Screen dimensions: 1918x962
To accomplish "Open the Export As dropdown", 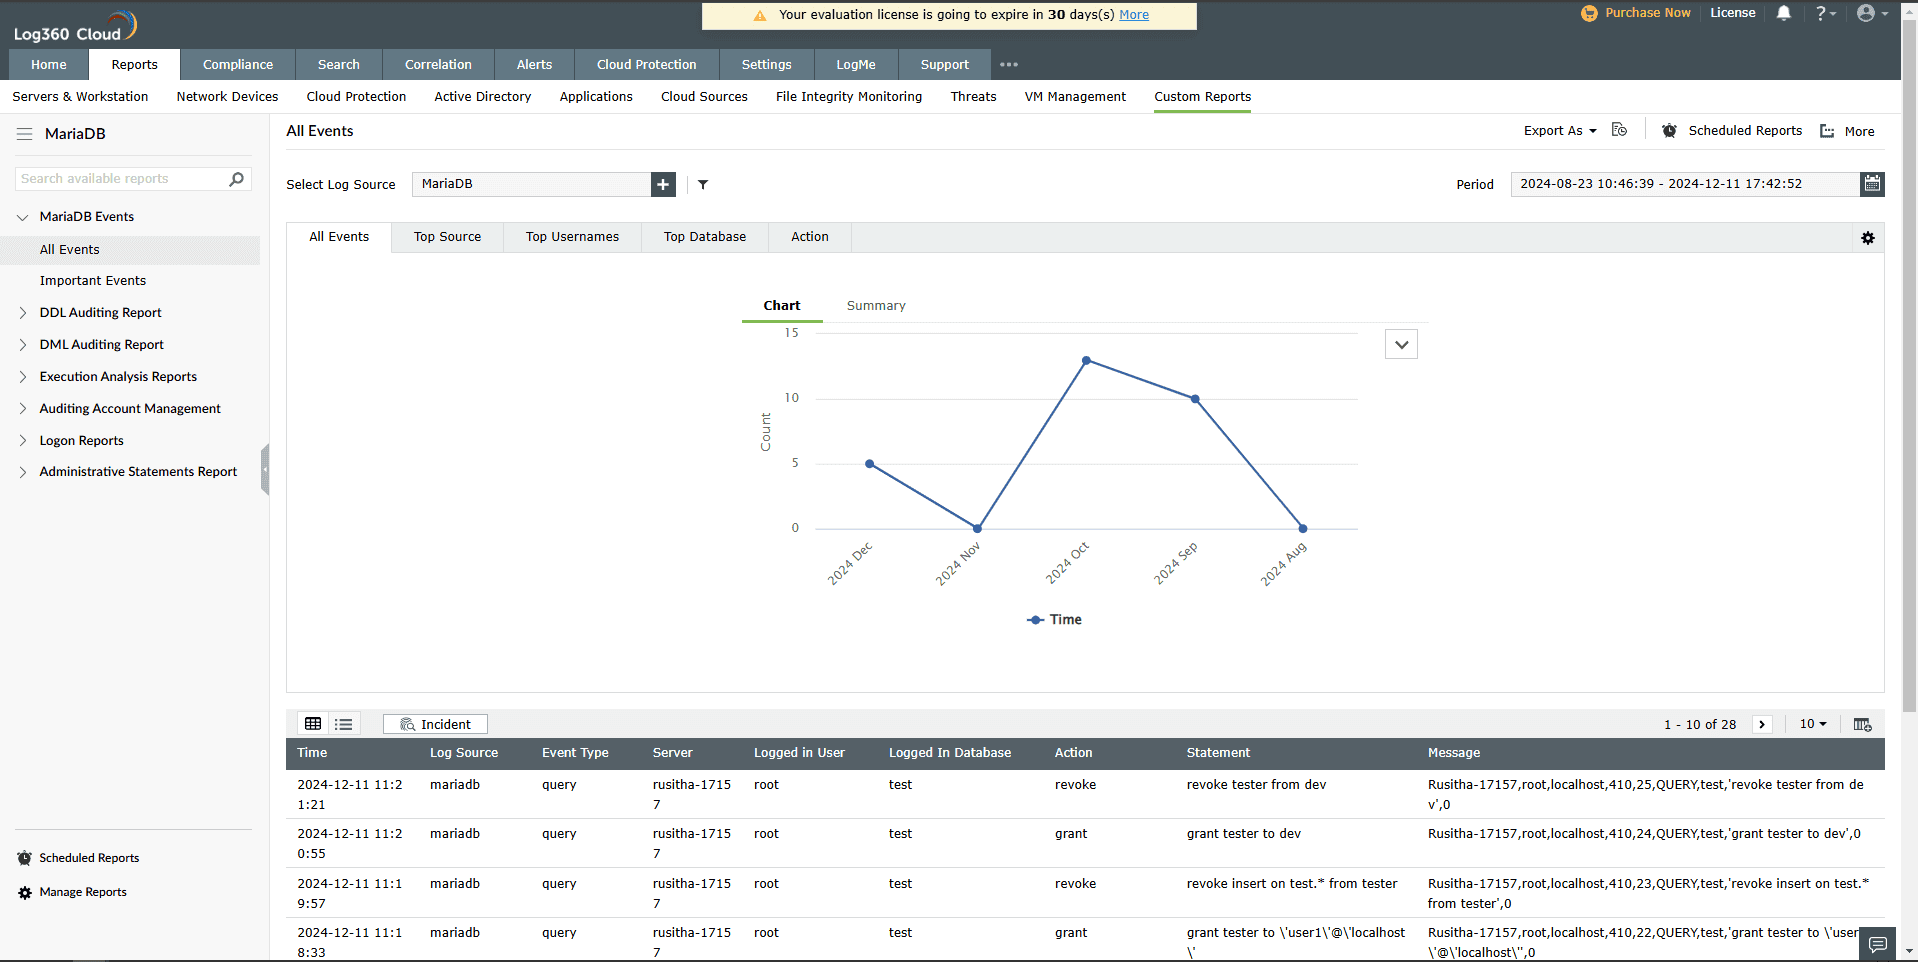I will (x=1560, y=131).
